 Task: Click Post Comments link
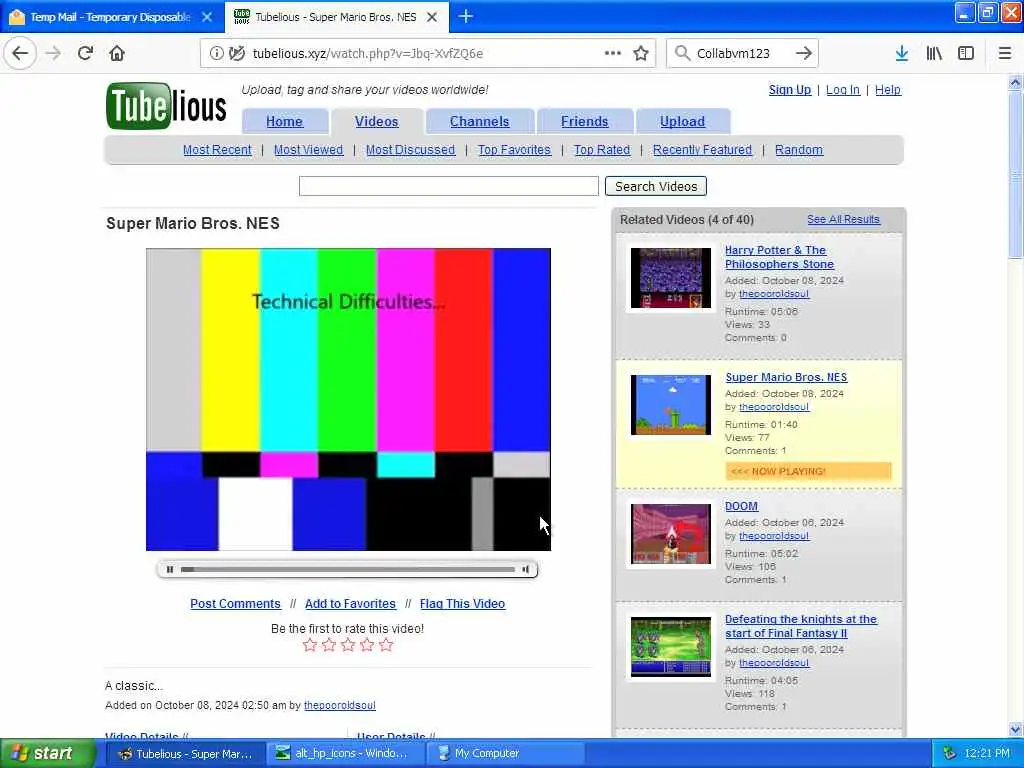235,603
